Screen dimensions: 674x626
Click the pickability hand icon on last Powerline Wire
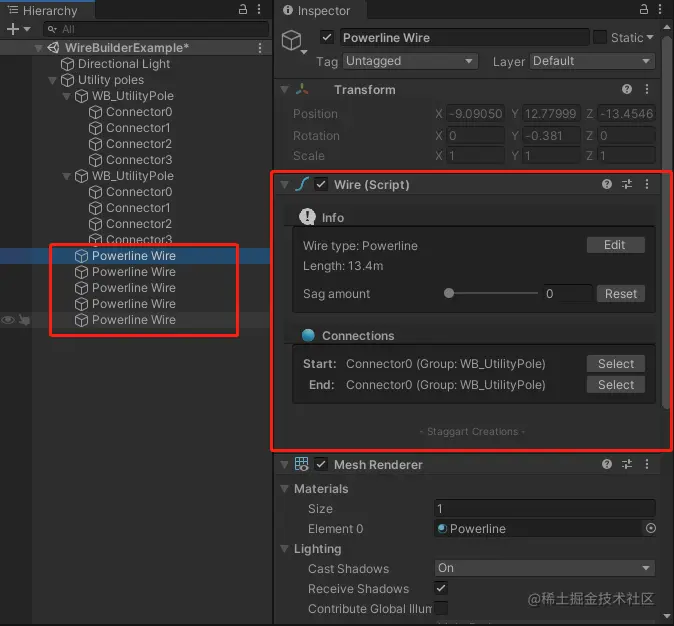click(x=25, y=320)
